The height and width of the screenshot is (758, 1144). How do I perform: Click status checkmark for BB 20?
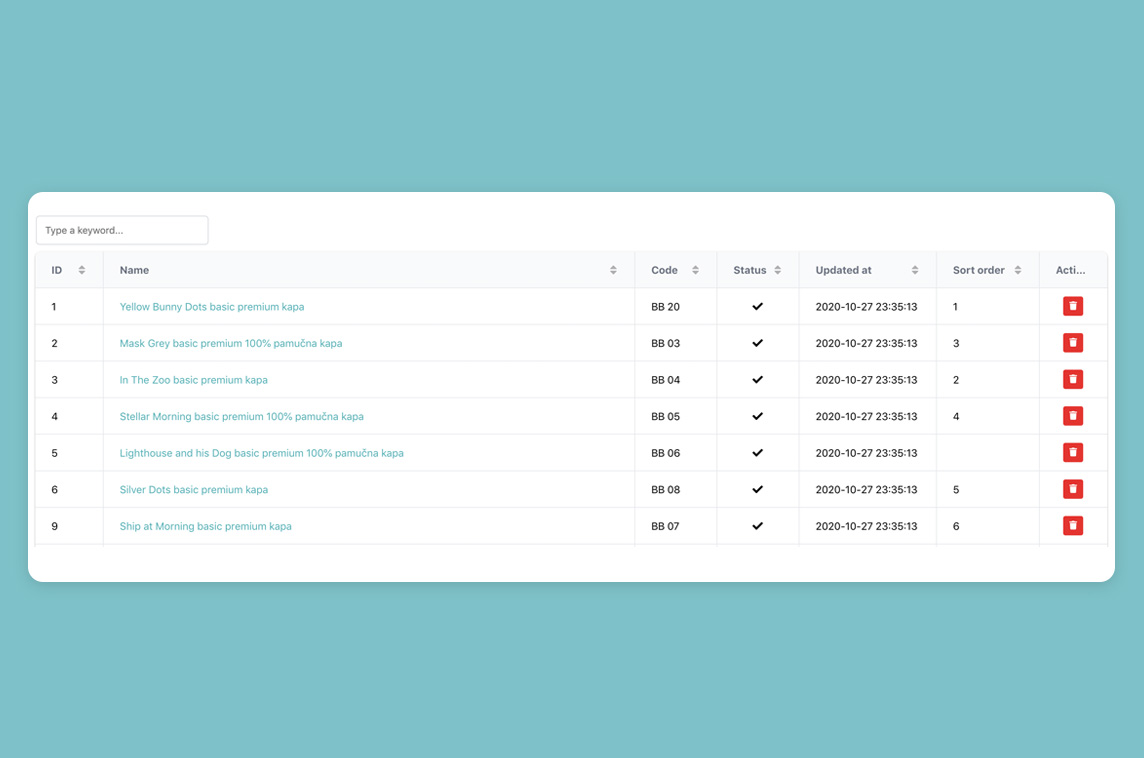click(757, 306)
